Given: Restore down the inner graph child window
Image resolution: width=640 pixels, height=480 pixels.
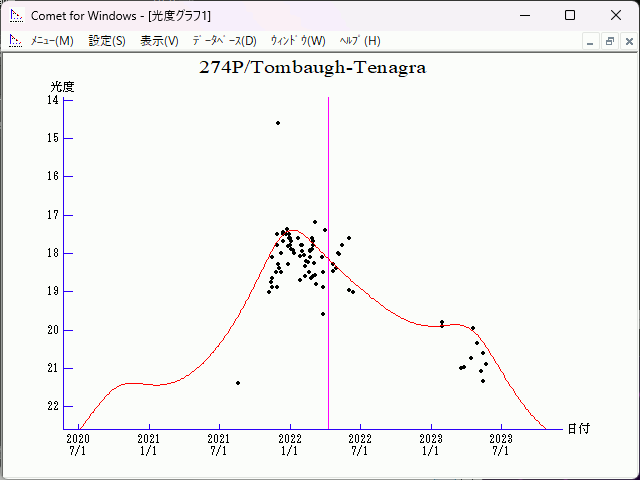Looking at the screenshot, I should click(609, 41).
